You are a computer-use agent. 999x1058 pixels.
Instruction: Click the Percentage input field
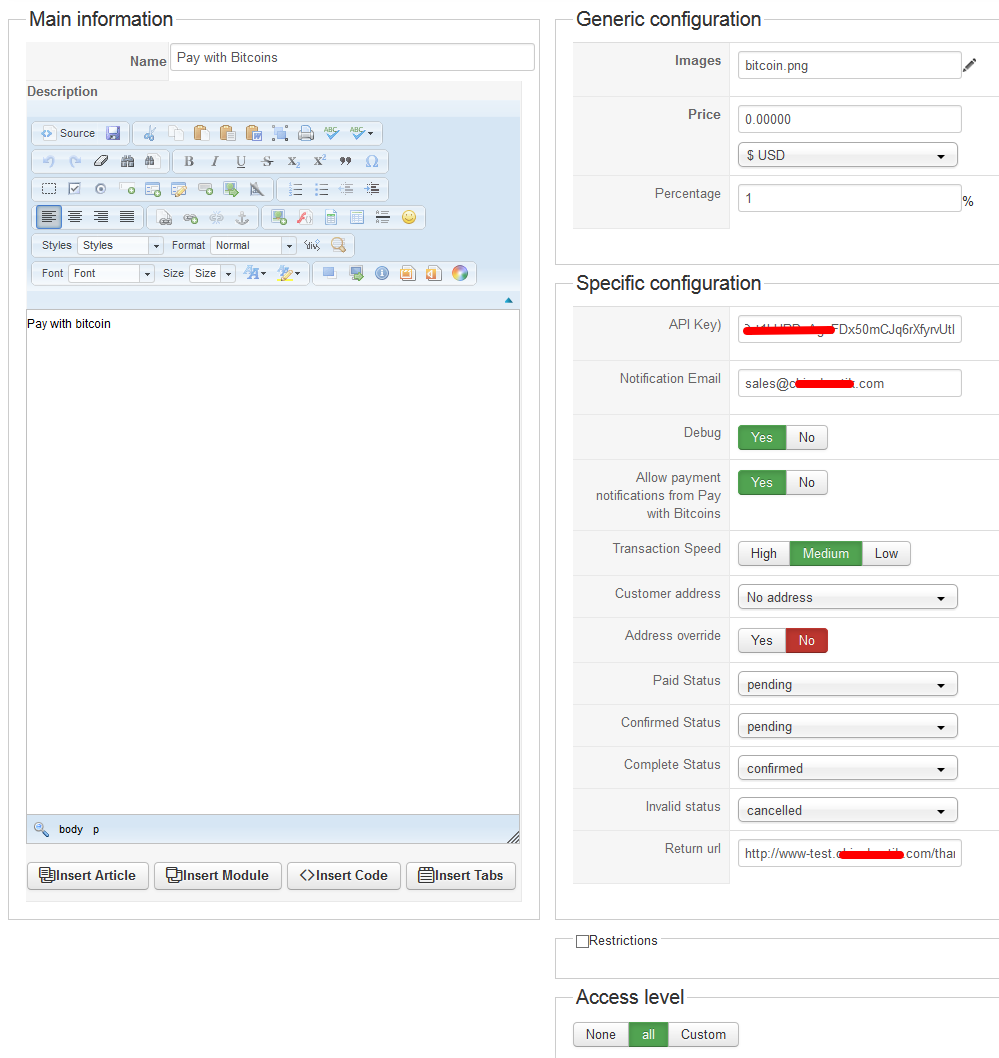pos(850,198)
